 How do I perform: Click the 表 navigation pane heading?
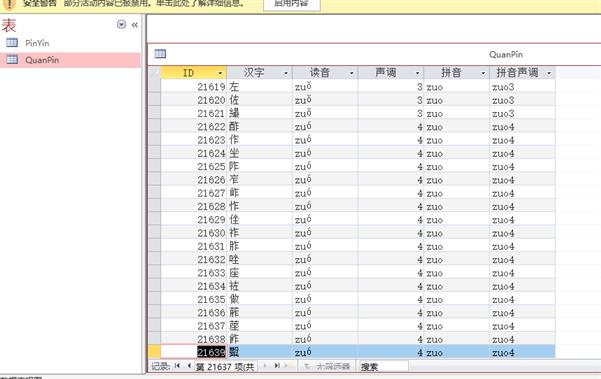[x=9, y=25]
